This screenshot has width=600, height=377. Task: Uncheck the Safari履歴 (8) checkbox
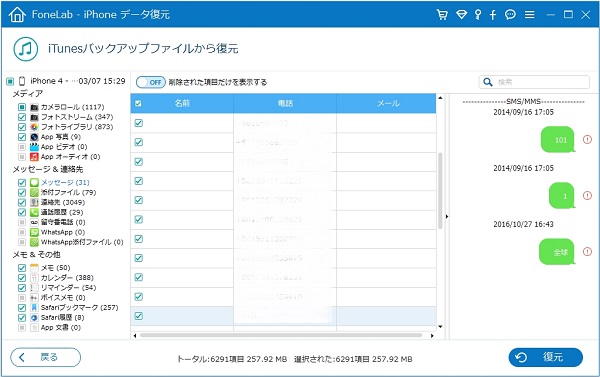tap(22, 318)
